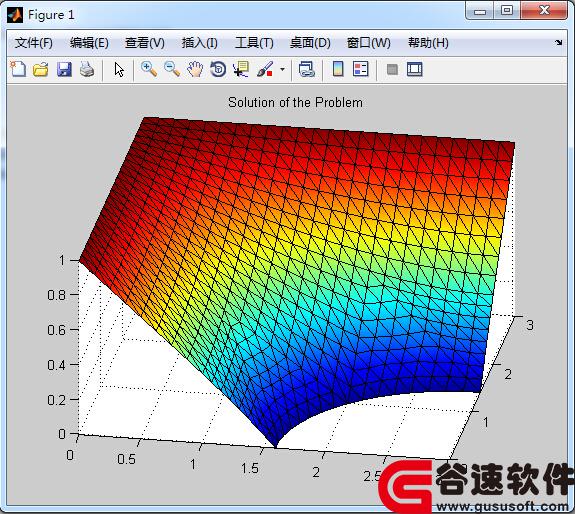Minimize the Figure 1 window

click(480, 11)
